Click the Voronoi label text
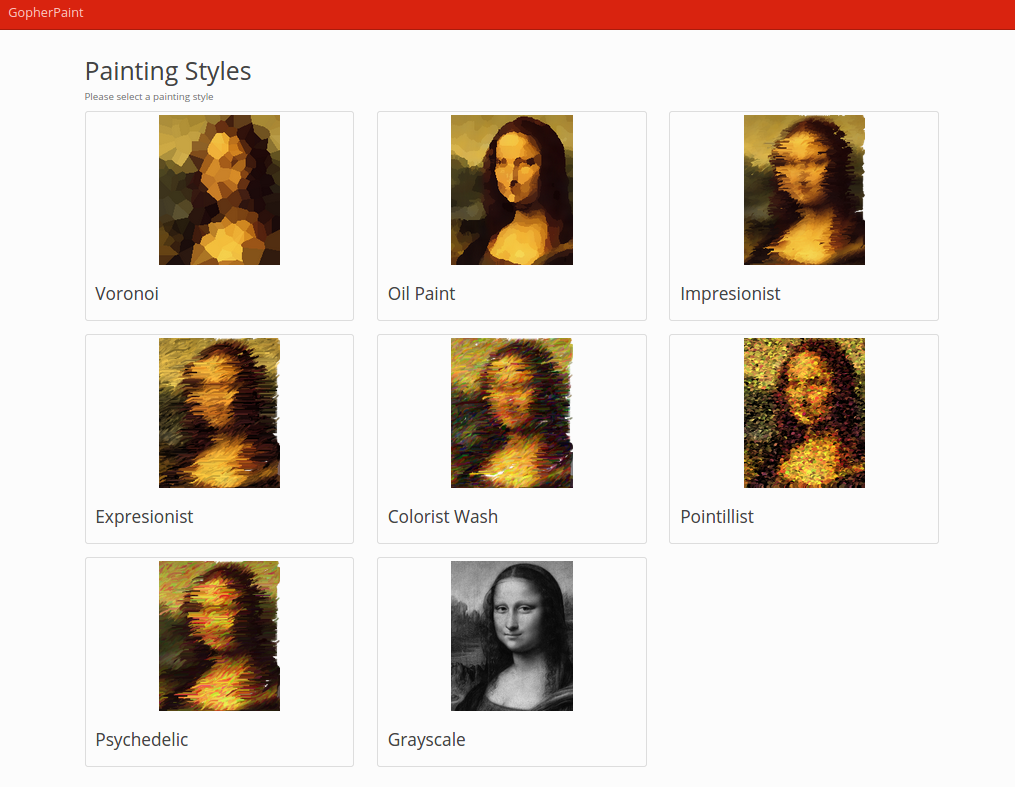The width and height of the screenshot is (1015, 787). click(x=127, y=294)
